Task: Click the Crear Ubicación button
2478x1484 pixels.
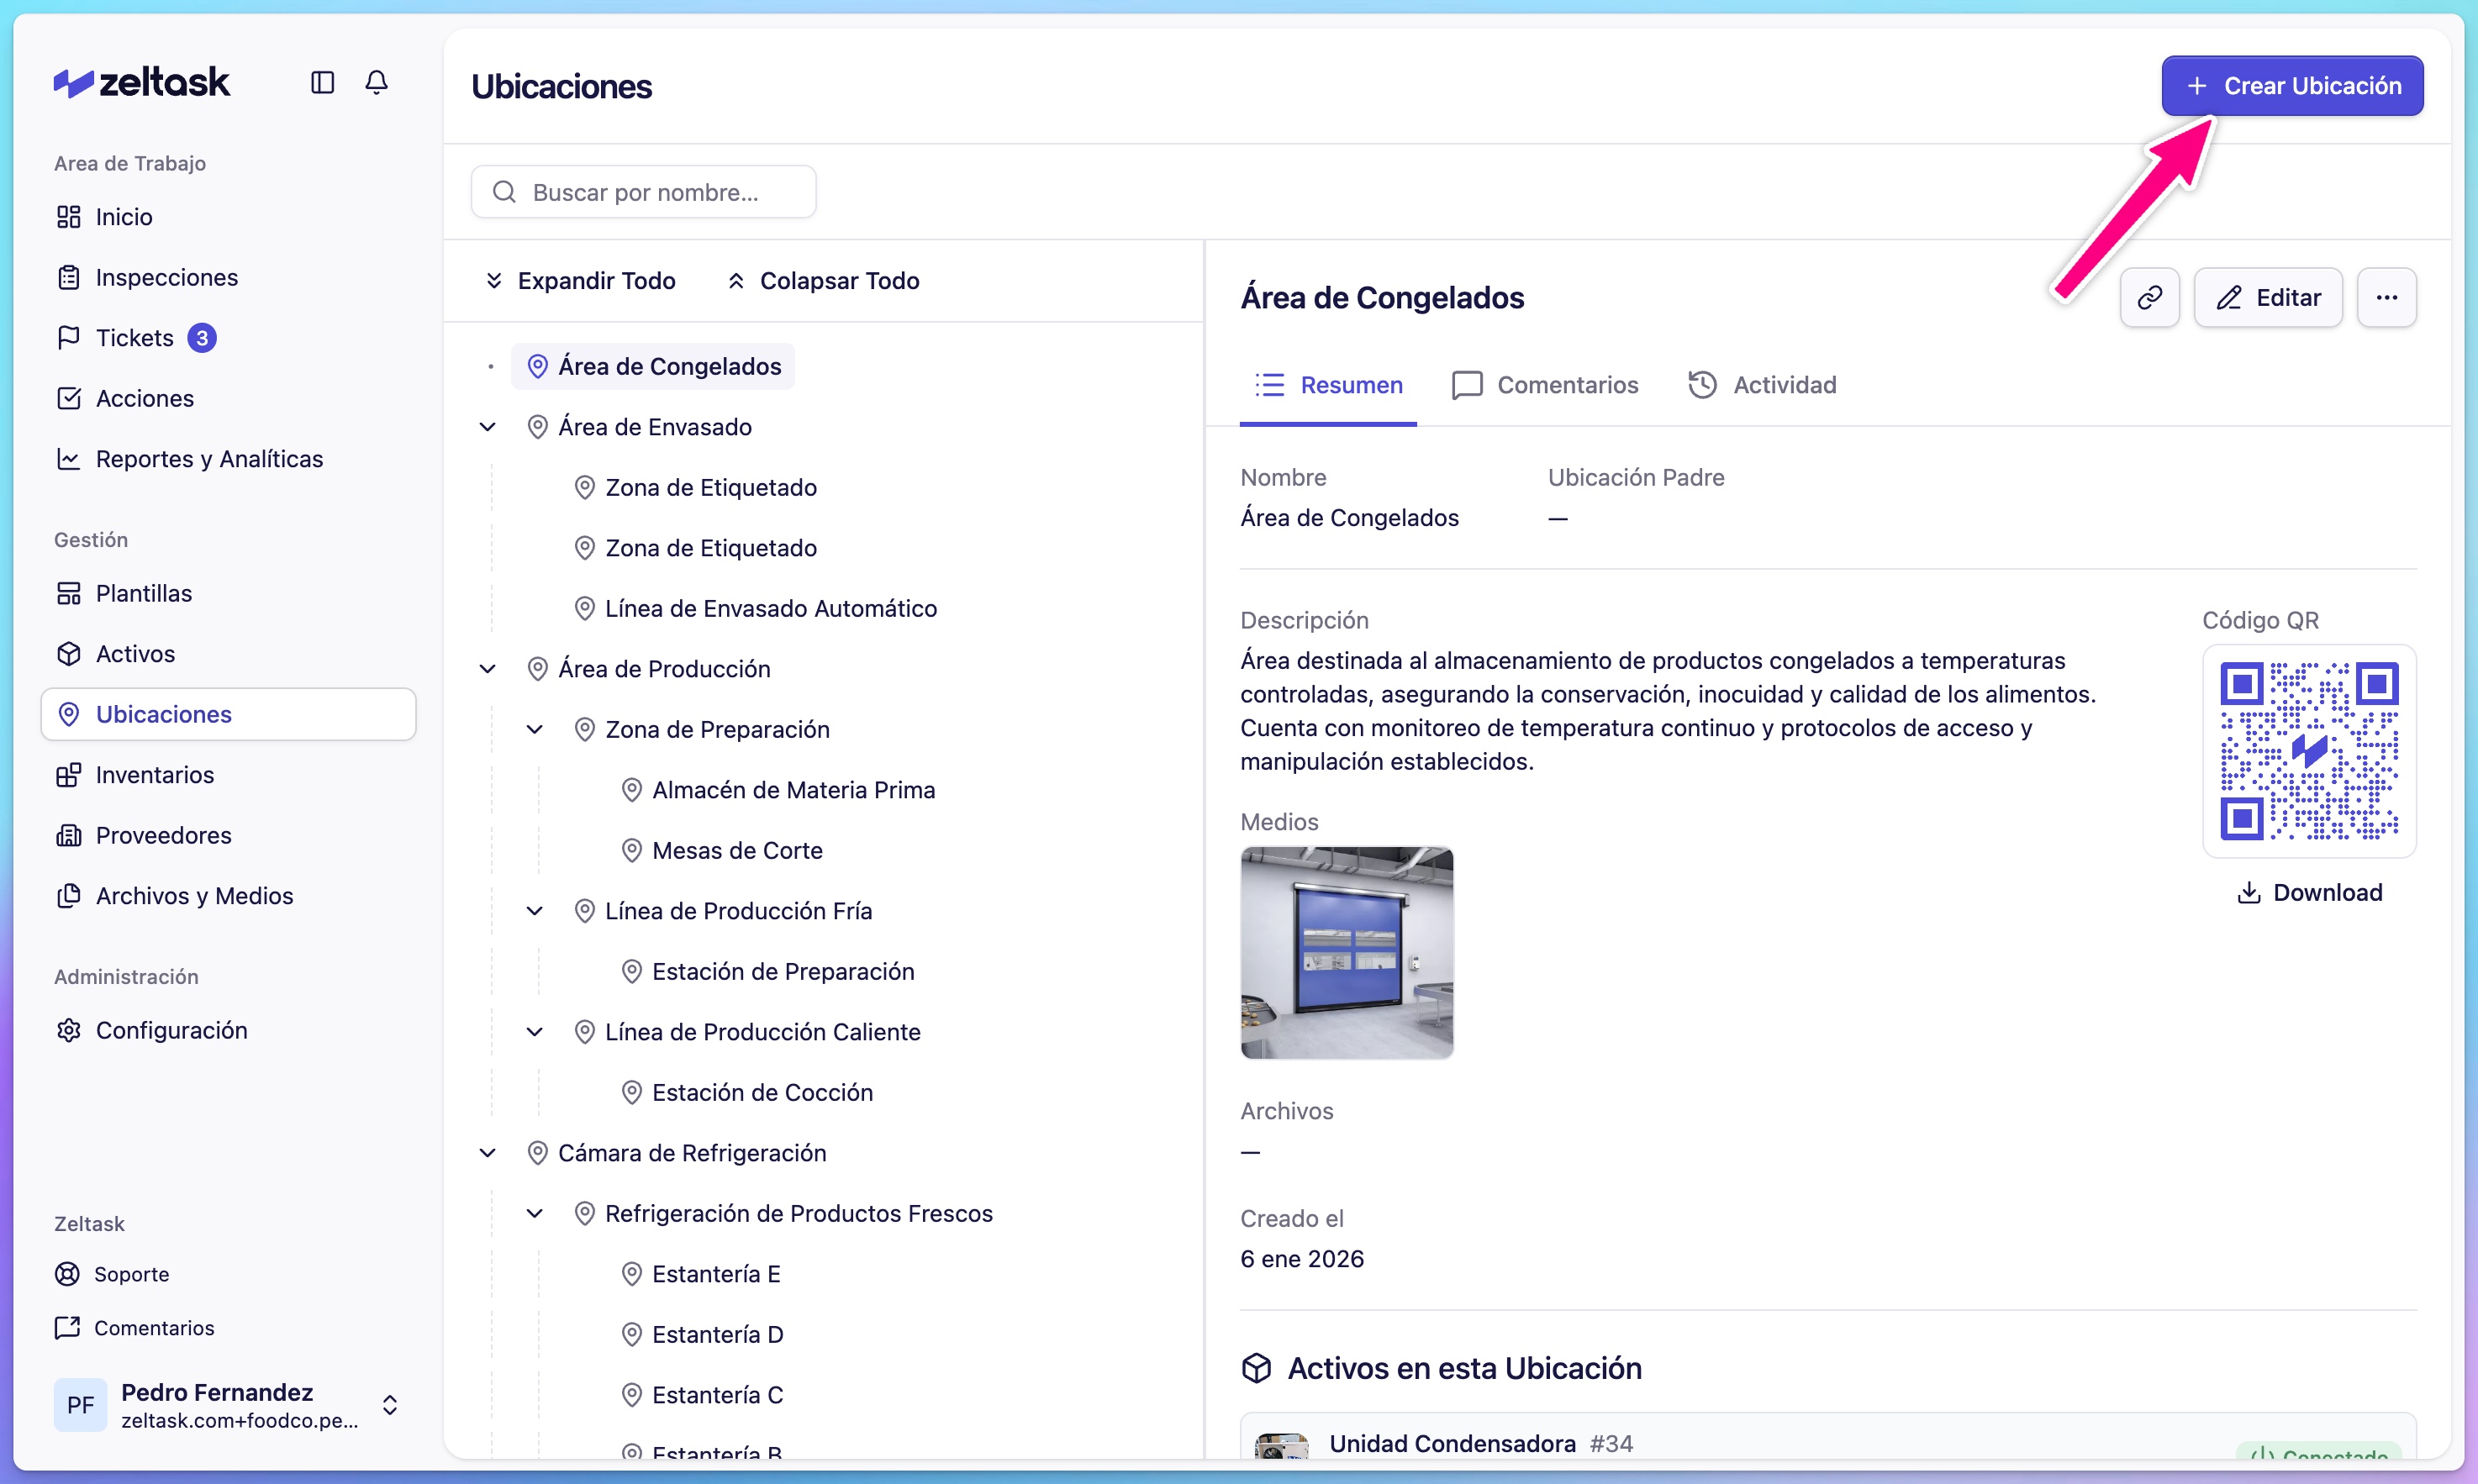Action: tap(2291, 86)
